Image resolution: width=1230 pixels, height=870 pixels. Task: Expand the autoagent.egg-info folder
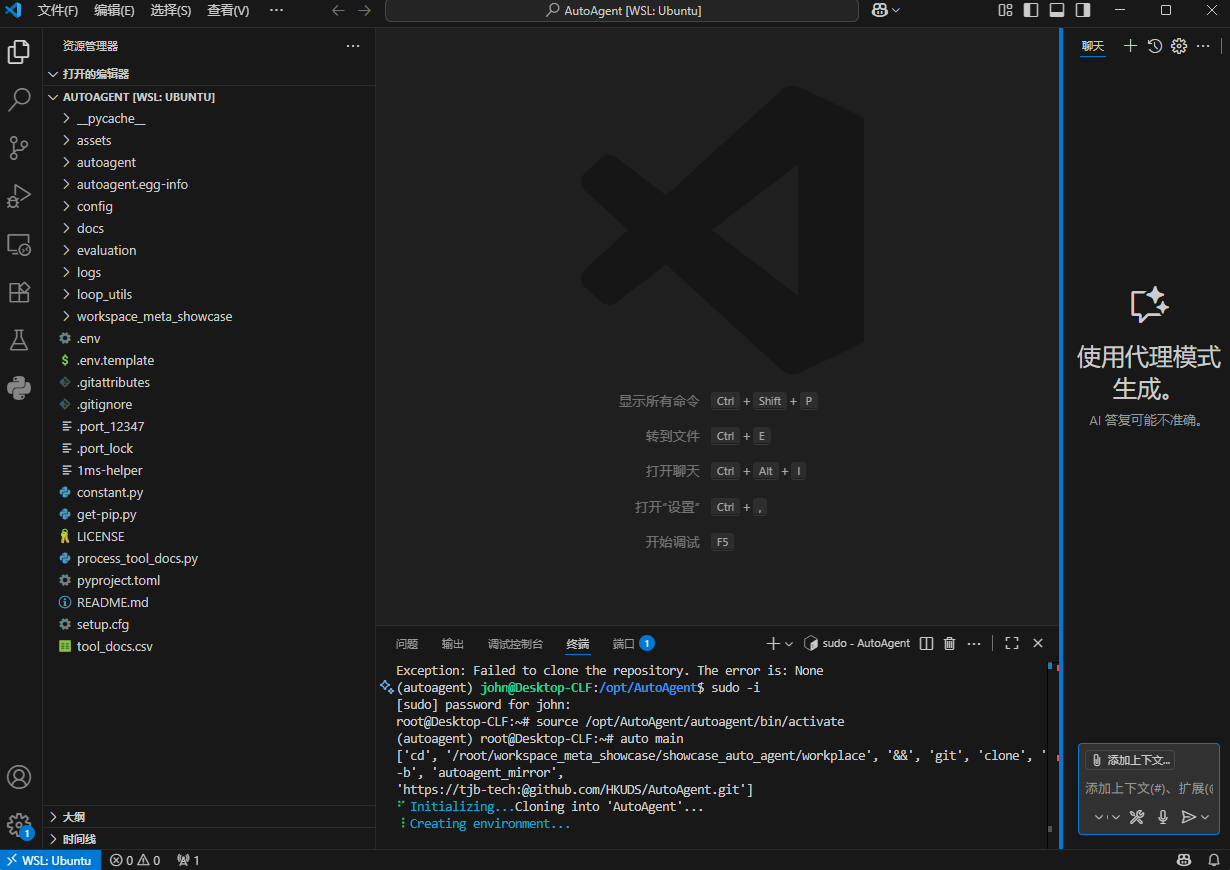pyautogui.click(x=209, y=184)
